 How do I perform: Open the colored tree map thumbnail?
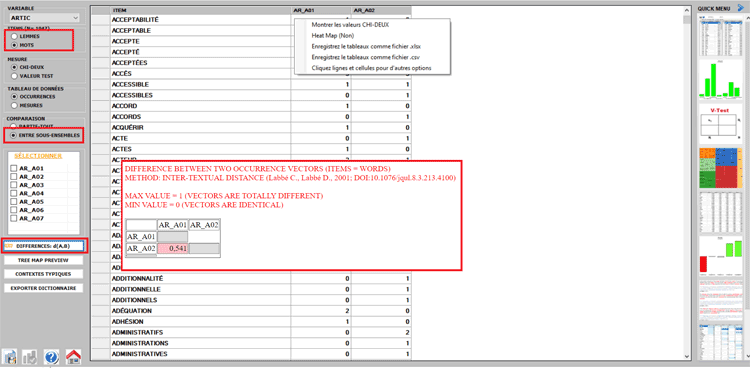[720, 167]
